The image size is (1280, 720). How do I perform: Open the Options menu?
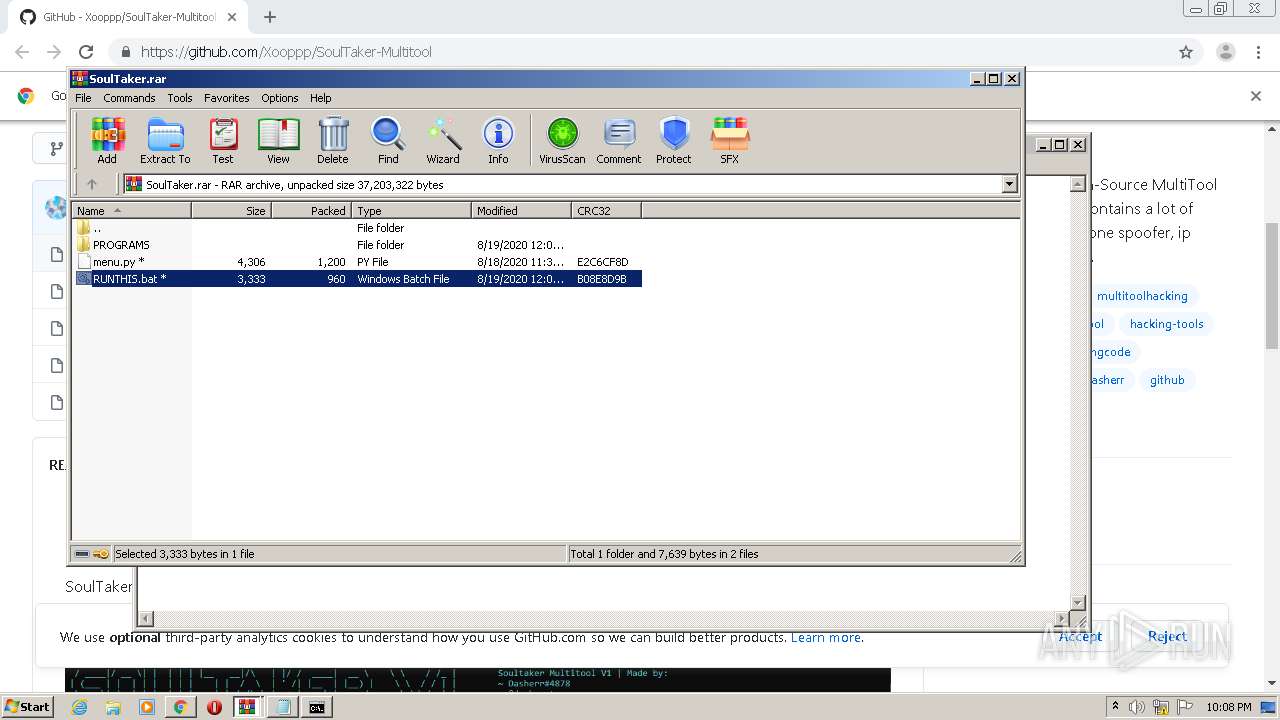pyautogui.click(x=280, y=98)
